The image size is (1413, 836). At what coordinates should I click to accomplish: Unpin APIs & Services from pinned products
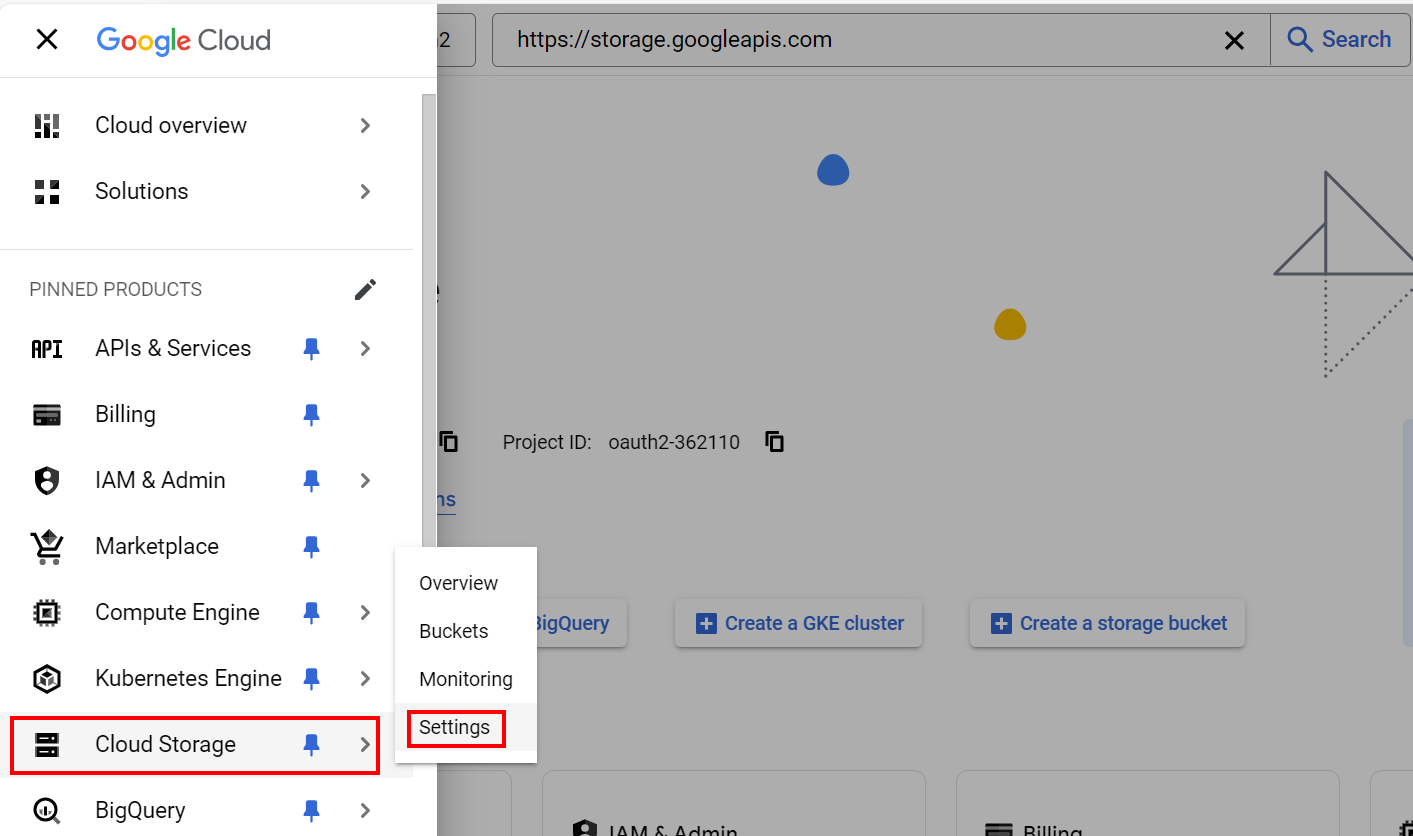coord(312,348)
